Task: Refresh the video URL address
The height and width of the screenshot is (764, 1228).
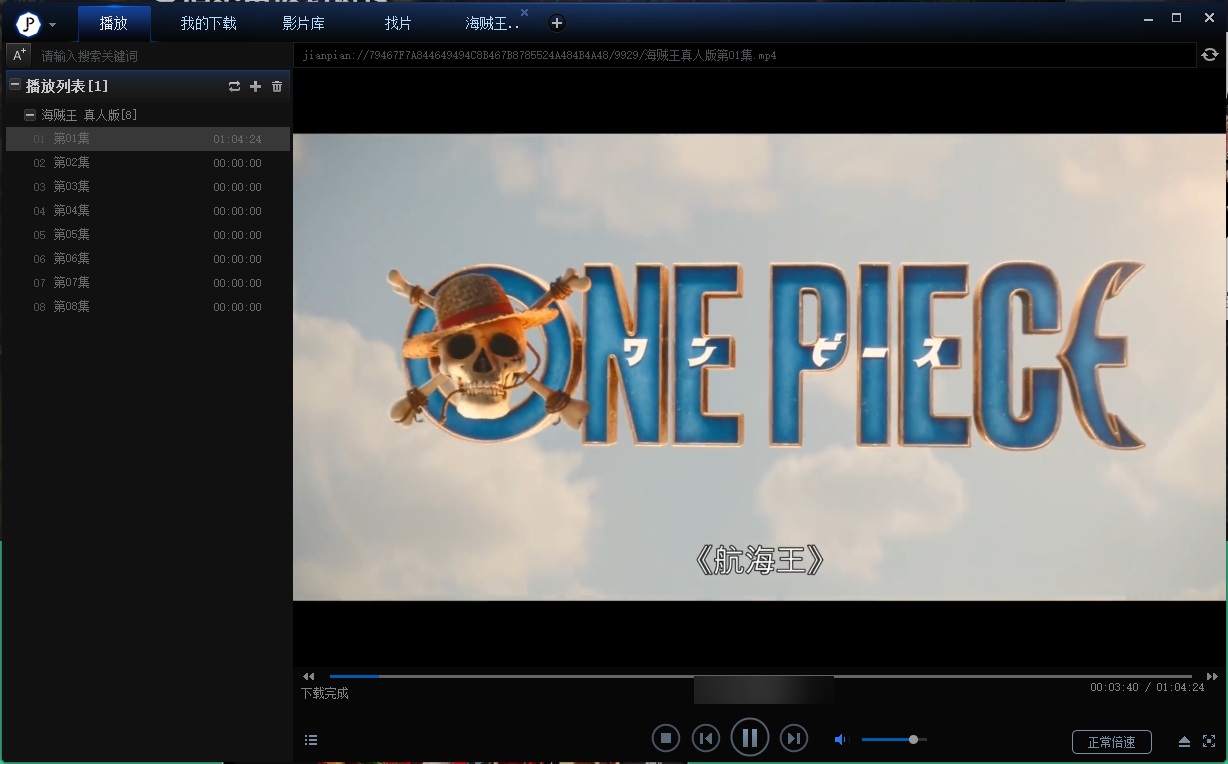Action: click(1210, 55)
